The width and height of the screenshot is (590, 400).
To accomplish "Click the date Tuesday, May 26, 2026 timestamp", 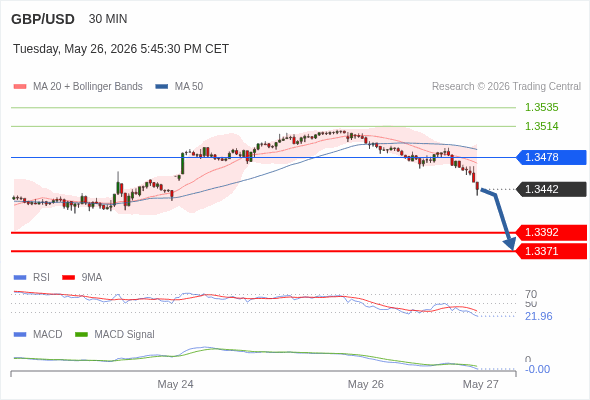I will [x=121, y=49].
